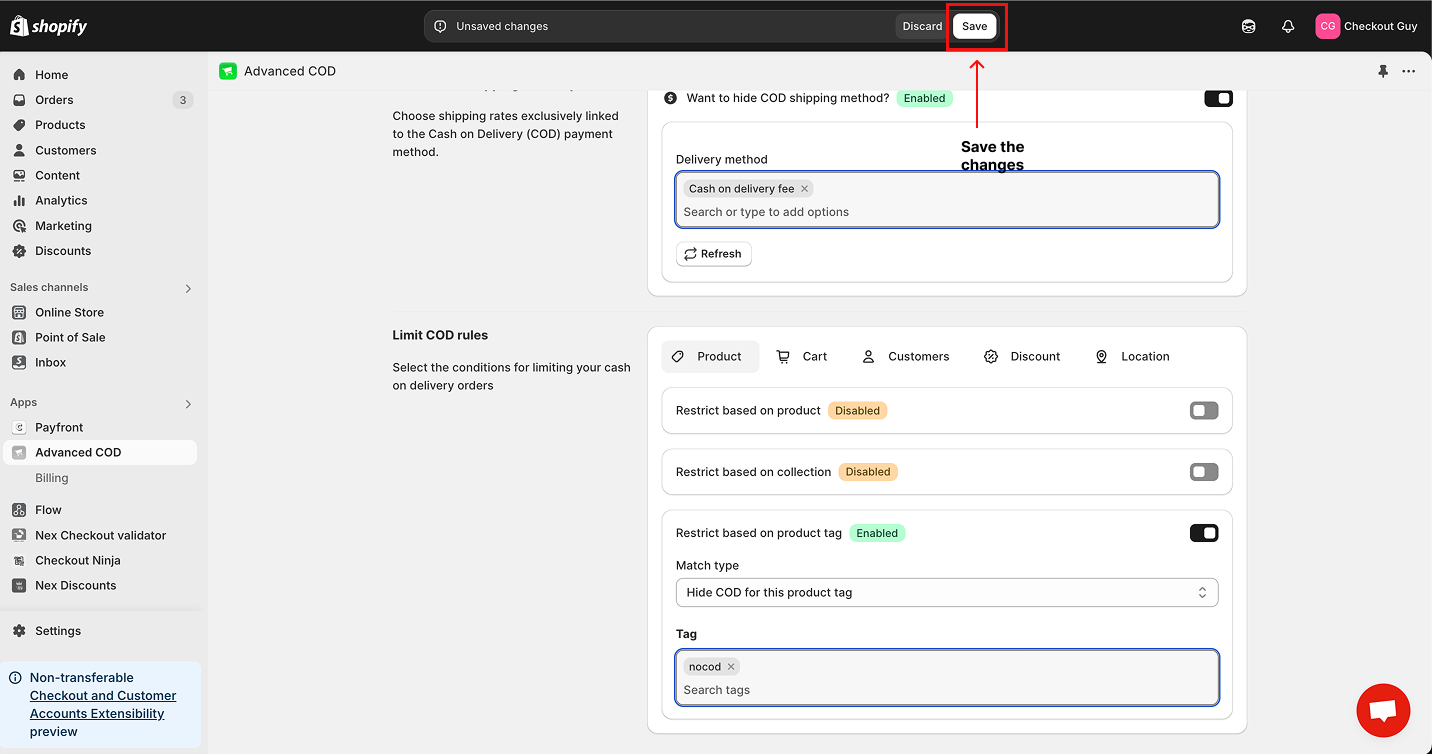The height and width of the screenshot is (754, 1432).
Task: Enable Restrict based on collection toggle
Action: [x=1204, y=472]
